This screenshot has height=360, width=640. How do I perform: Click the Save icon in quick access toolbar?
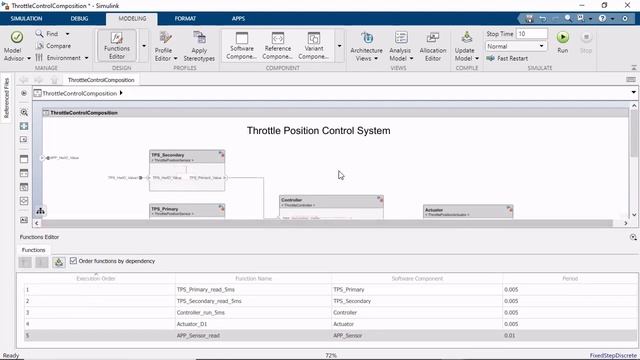coord(529,18)
